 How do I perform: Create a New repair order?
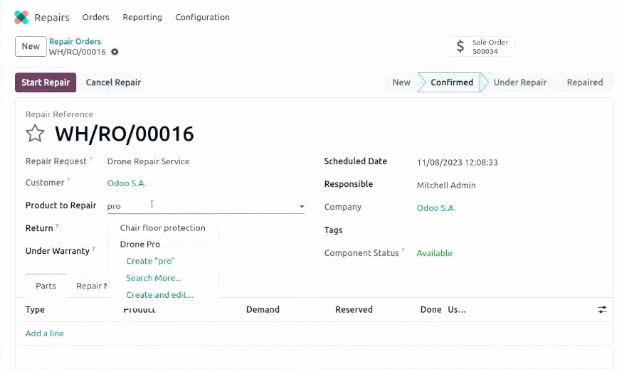click(31, 46)
